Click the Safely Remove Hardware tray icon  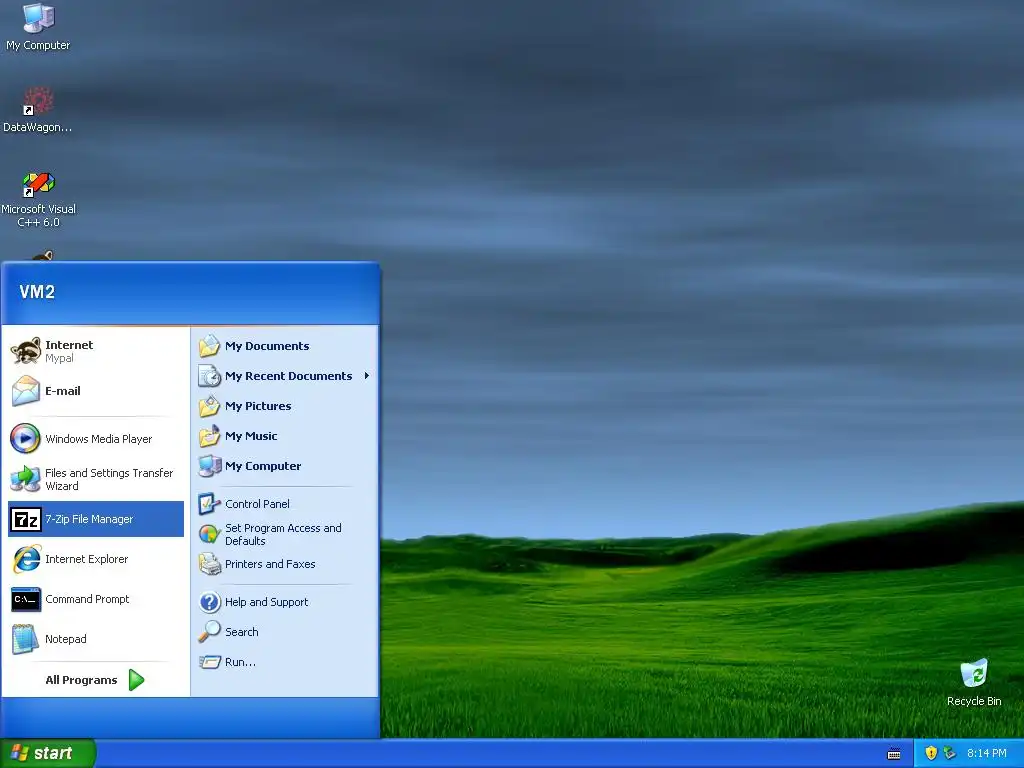950,753
